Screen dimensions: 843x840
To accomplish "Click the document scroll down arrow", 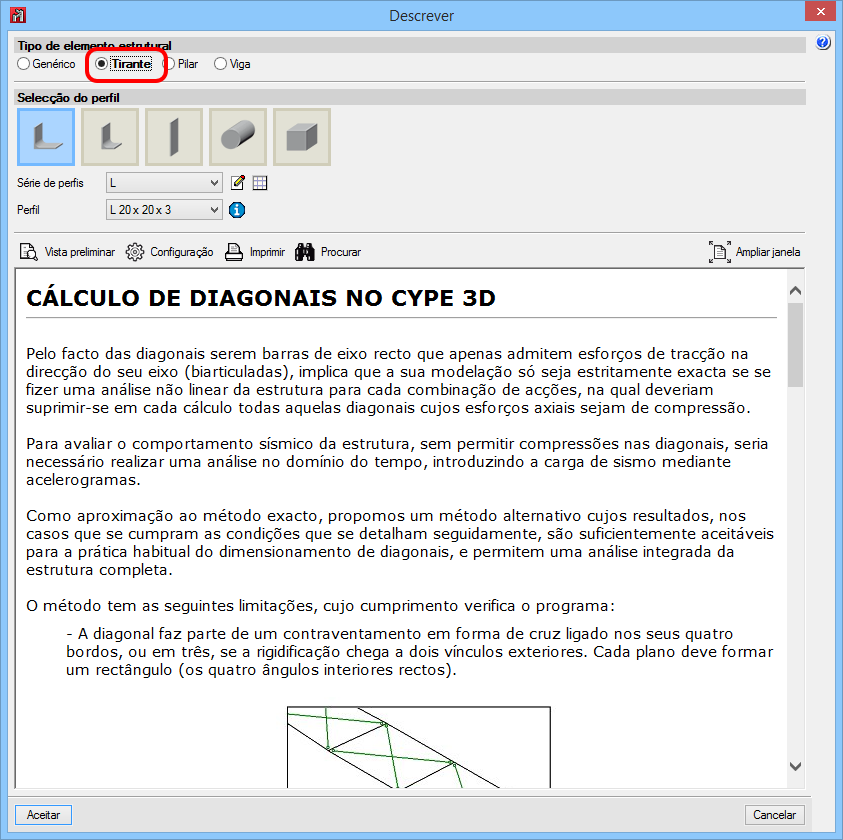I will coord(795,766).
